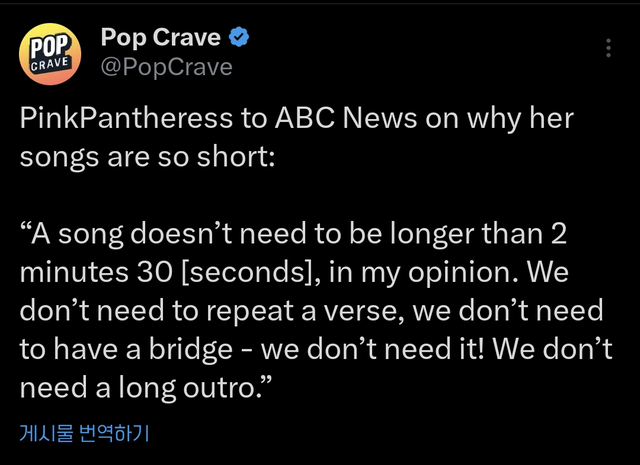This screenshot has height=465, width=640.
Task: Click the phrase "songs are so short:"
Action: click(146, 157)
